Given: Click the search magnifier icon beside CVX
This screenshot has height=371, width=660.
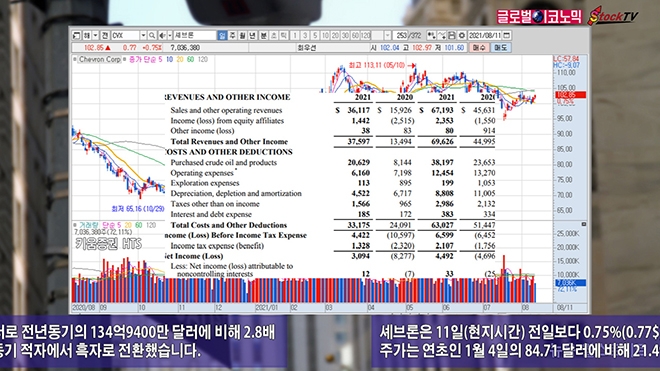Looking at the screenshot, I should point(152,35).
